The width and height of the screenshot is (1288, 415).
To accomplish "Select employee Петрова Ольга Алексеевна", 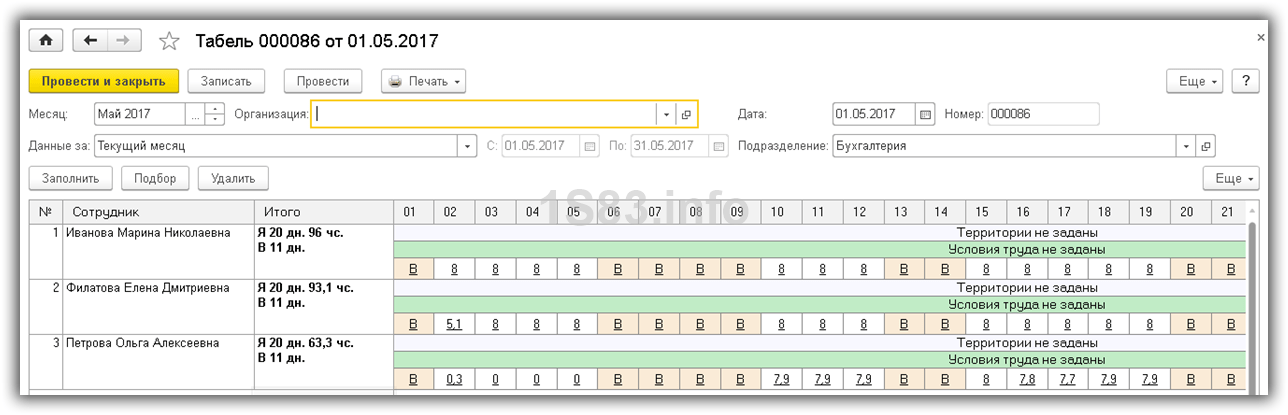I will point(141,343).
